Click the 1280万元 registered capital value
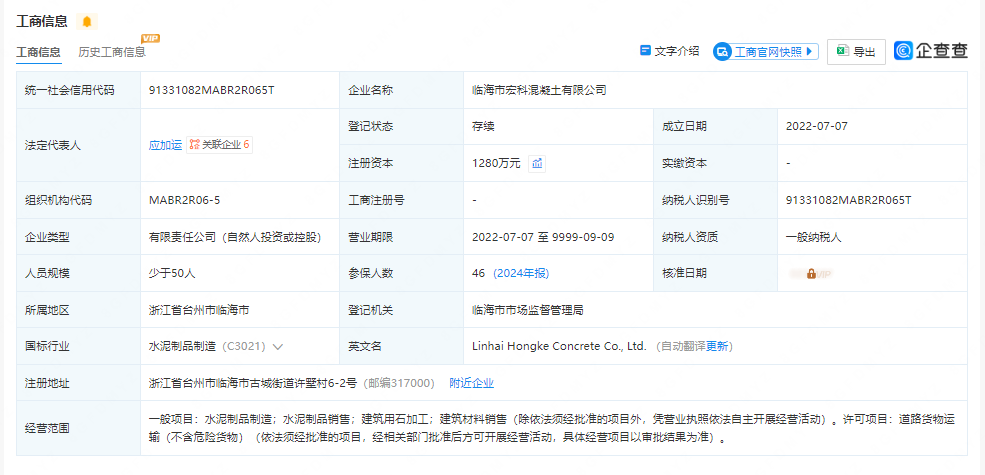This screenshot has width=985, height=475. [x=496, y=163]
